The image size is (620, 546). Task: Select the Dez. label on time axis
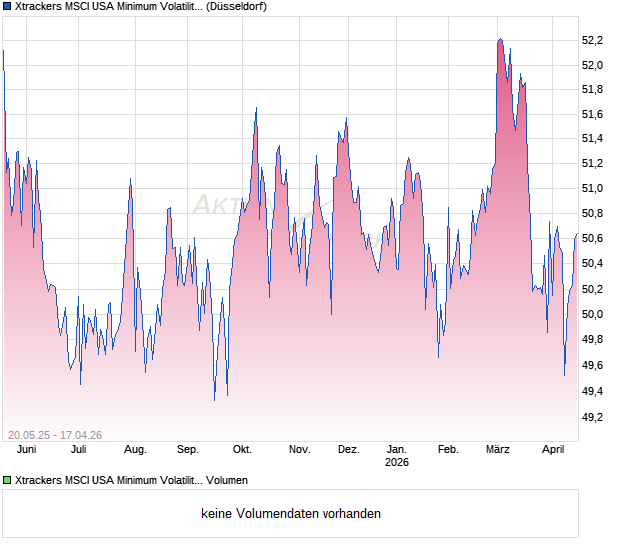[x=348, y=449]
